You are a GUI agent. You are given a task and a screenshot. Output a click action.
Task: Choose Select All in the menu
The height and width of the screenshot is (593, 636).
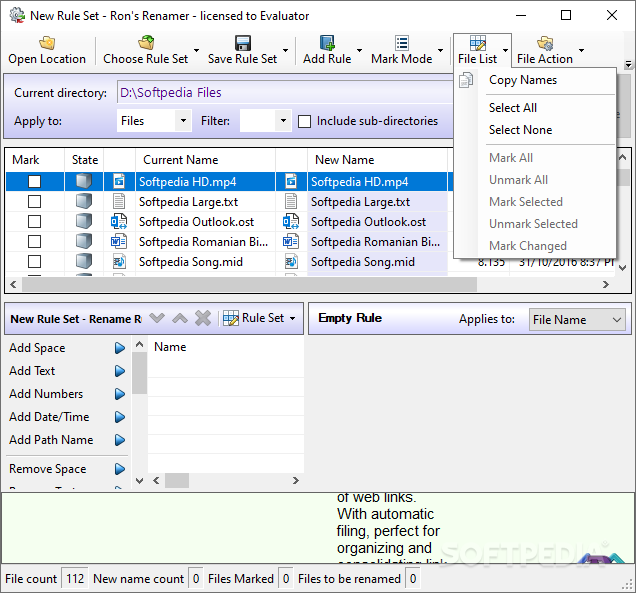[x=535, y=108]
